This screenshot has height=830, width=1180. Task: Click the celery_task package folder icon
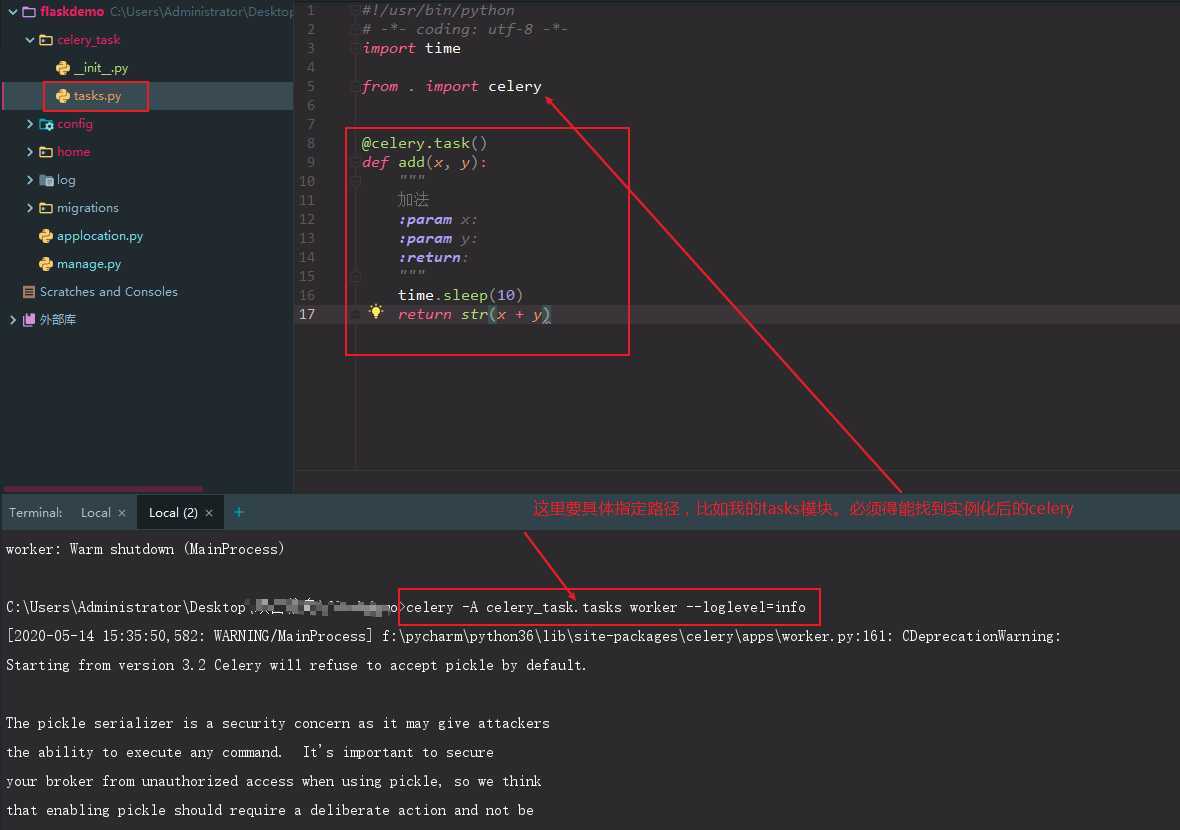click(x=46, y=40)
